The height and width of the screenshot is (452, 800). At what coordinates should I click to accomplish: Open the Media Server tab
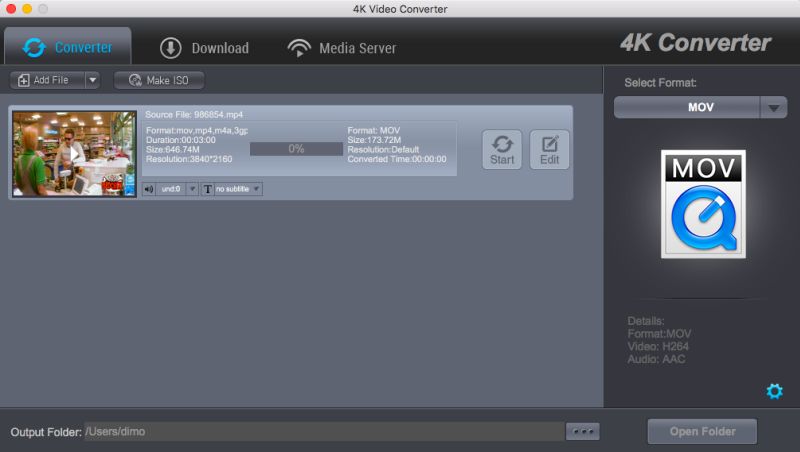click(x=341, y=48)
